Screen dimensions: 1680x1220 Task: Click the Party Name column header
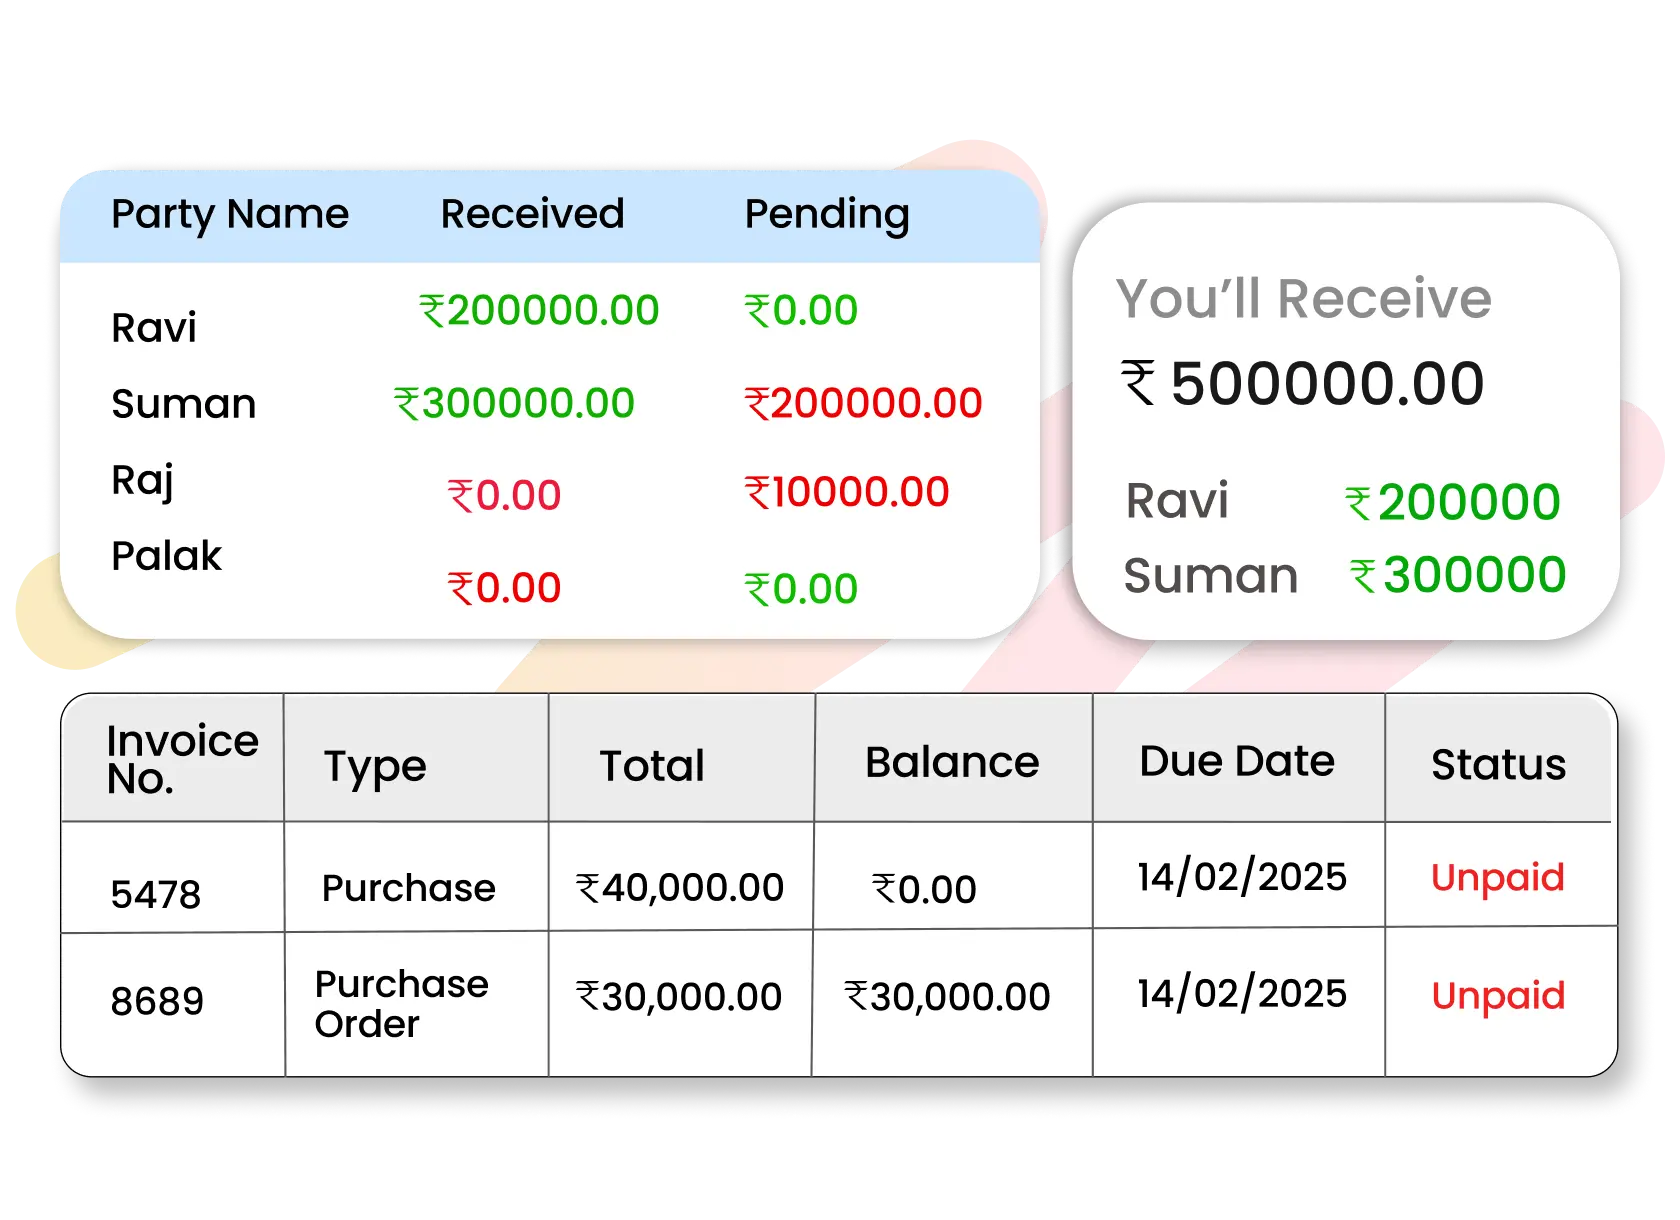point(230,214)
